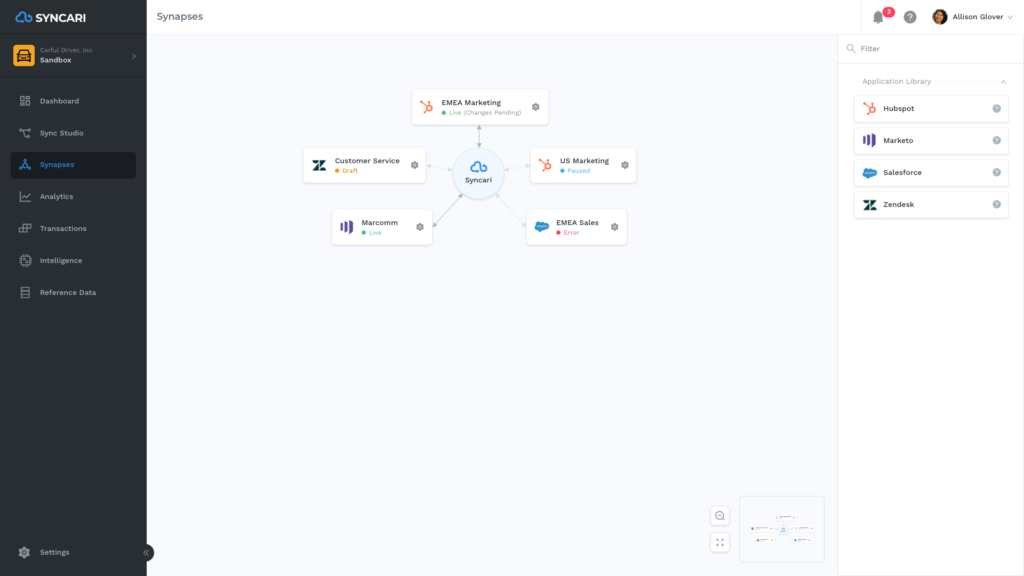This screenshot has height=576, width=1024.
Task: Click the 'Marcomm' node title
Action: click(x=379, y=223)
